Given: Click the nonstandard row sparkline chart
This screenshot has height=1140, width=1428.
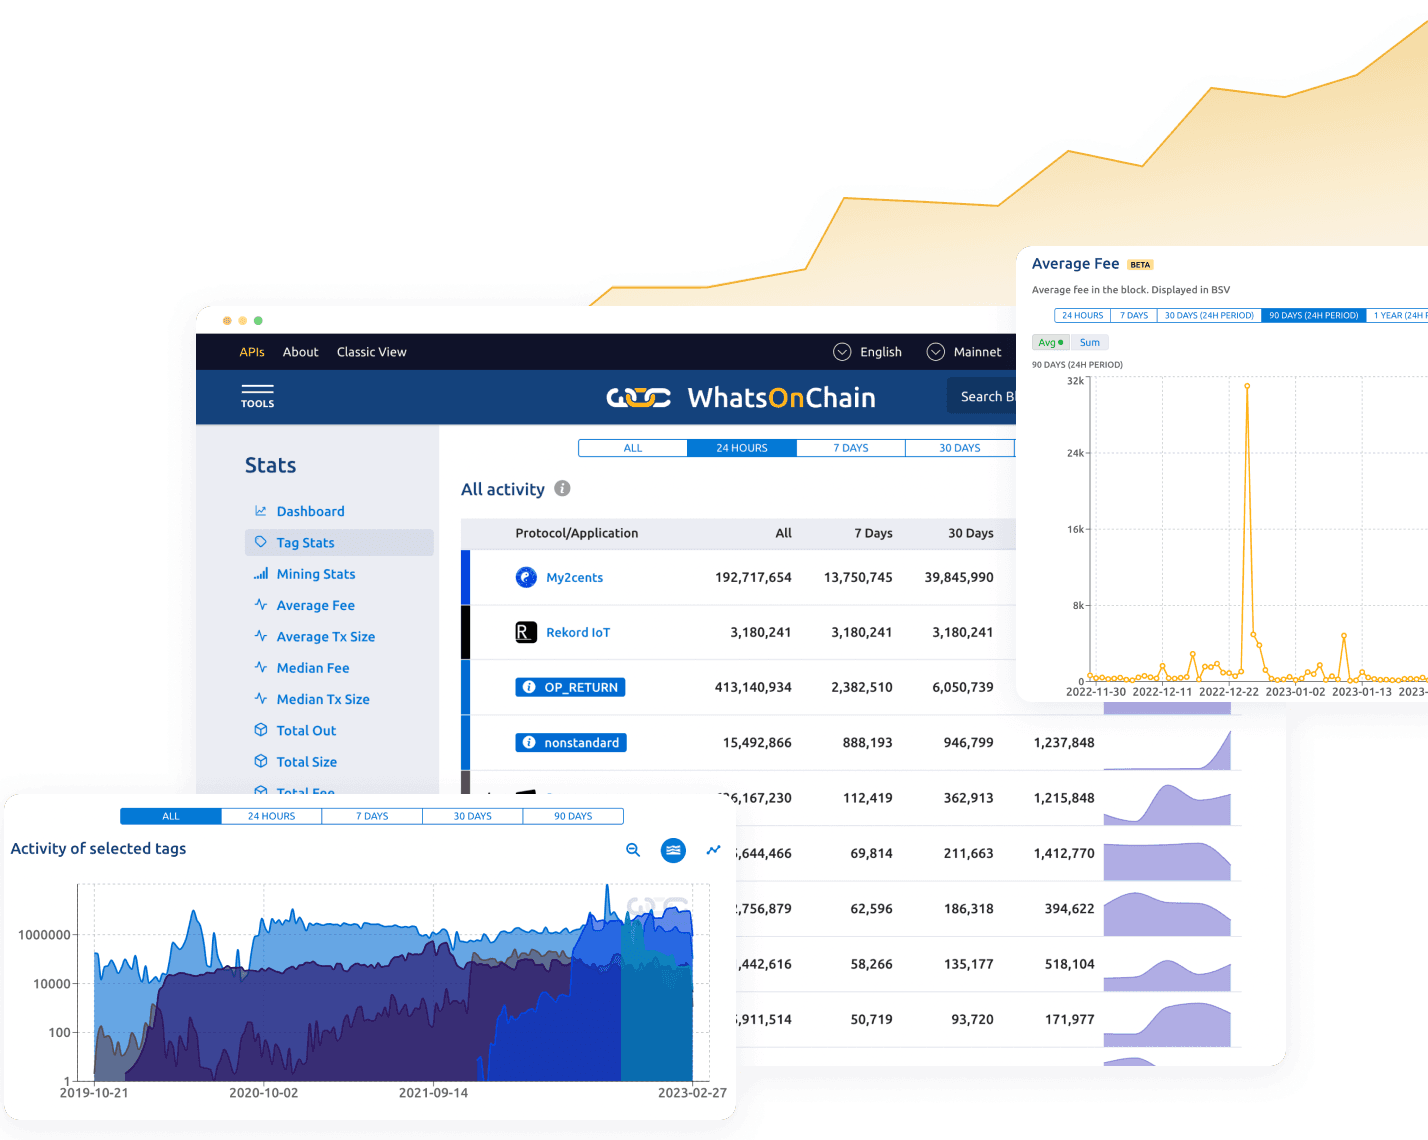Looking at the screenshot, I should pyautogui.click(x=1167, y=748).
